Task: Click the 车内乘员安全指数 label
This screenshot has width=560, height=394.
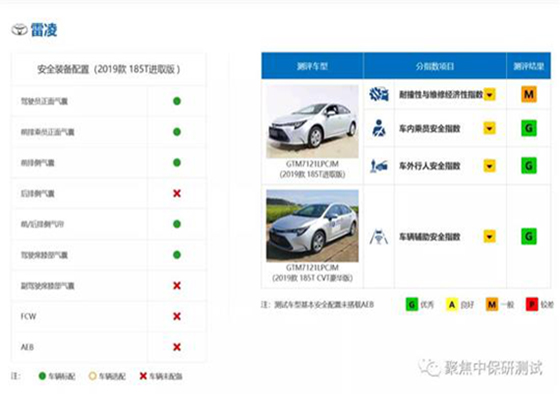Action: [x=430, y=129]
